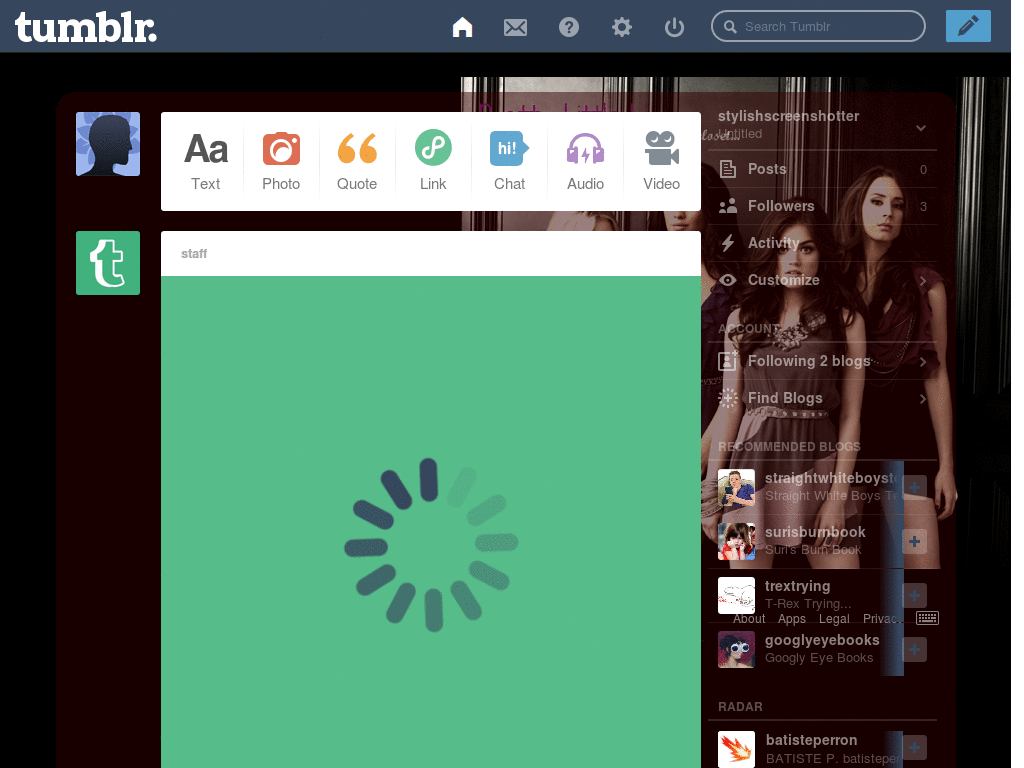Create a new Link post
This screenshot has width=1024, height=768.
click(x=433, y=161)
